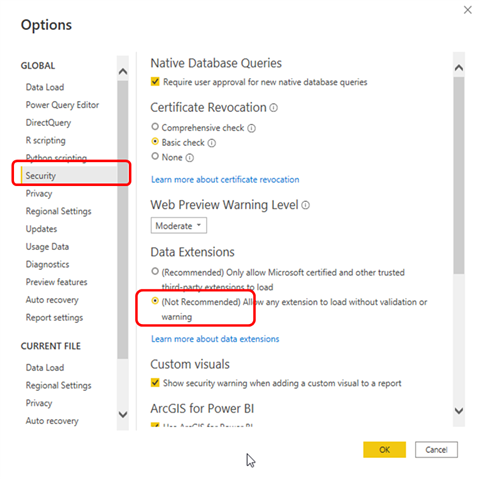This screenshot has width=479, height=479.
Task: Click info icon next to None option
Action: 189,158
